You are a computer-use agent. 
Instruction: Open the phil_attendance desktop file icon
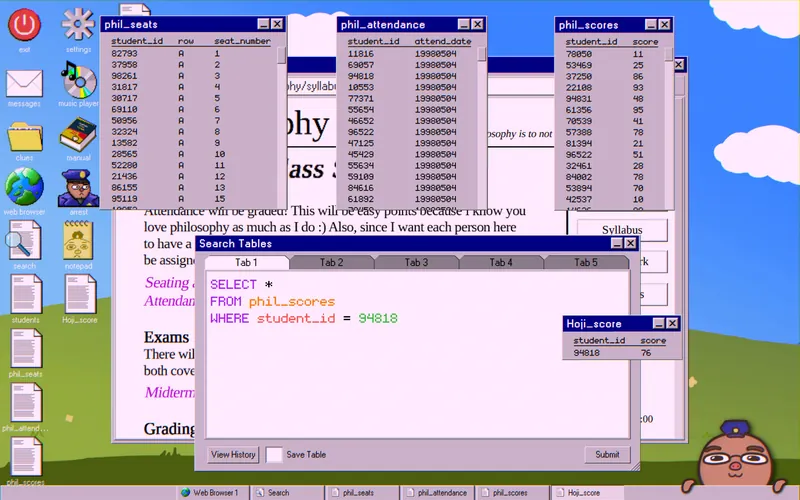pyautogui.click(x=26, y=403)
